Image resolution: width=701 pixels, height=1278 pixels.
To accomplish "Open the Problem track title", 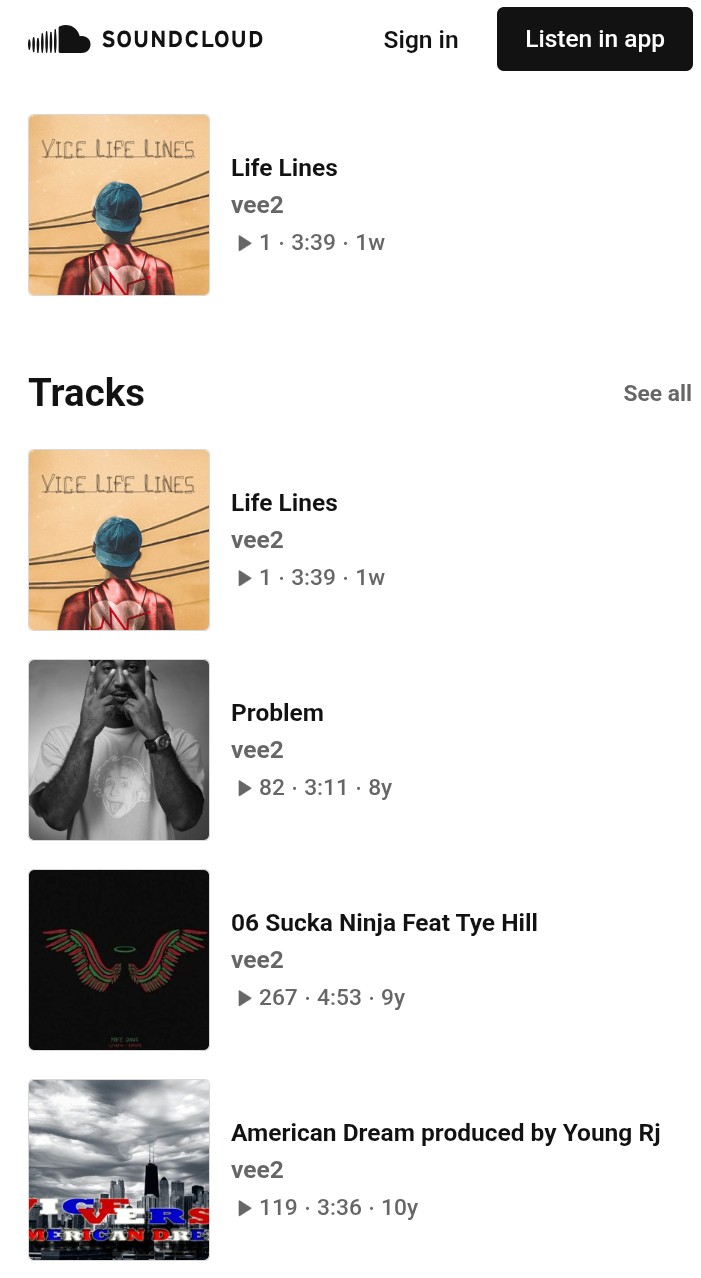I will [x=277, y=713].
